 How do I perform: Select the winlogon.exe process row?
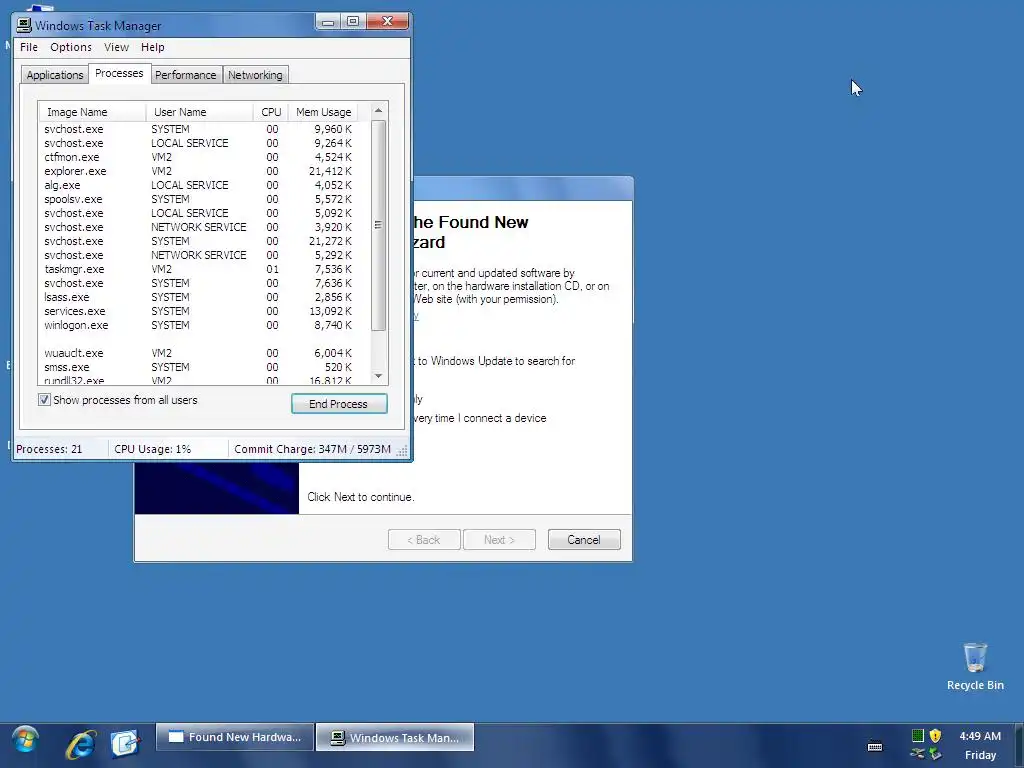(199, 325)
